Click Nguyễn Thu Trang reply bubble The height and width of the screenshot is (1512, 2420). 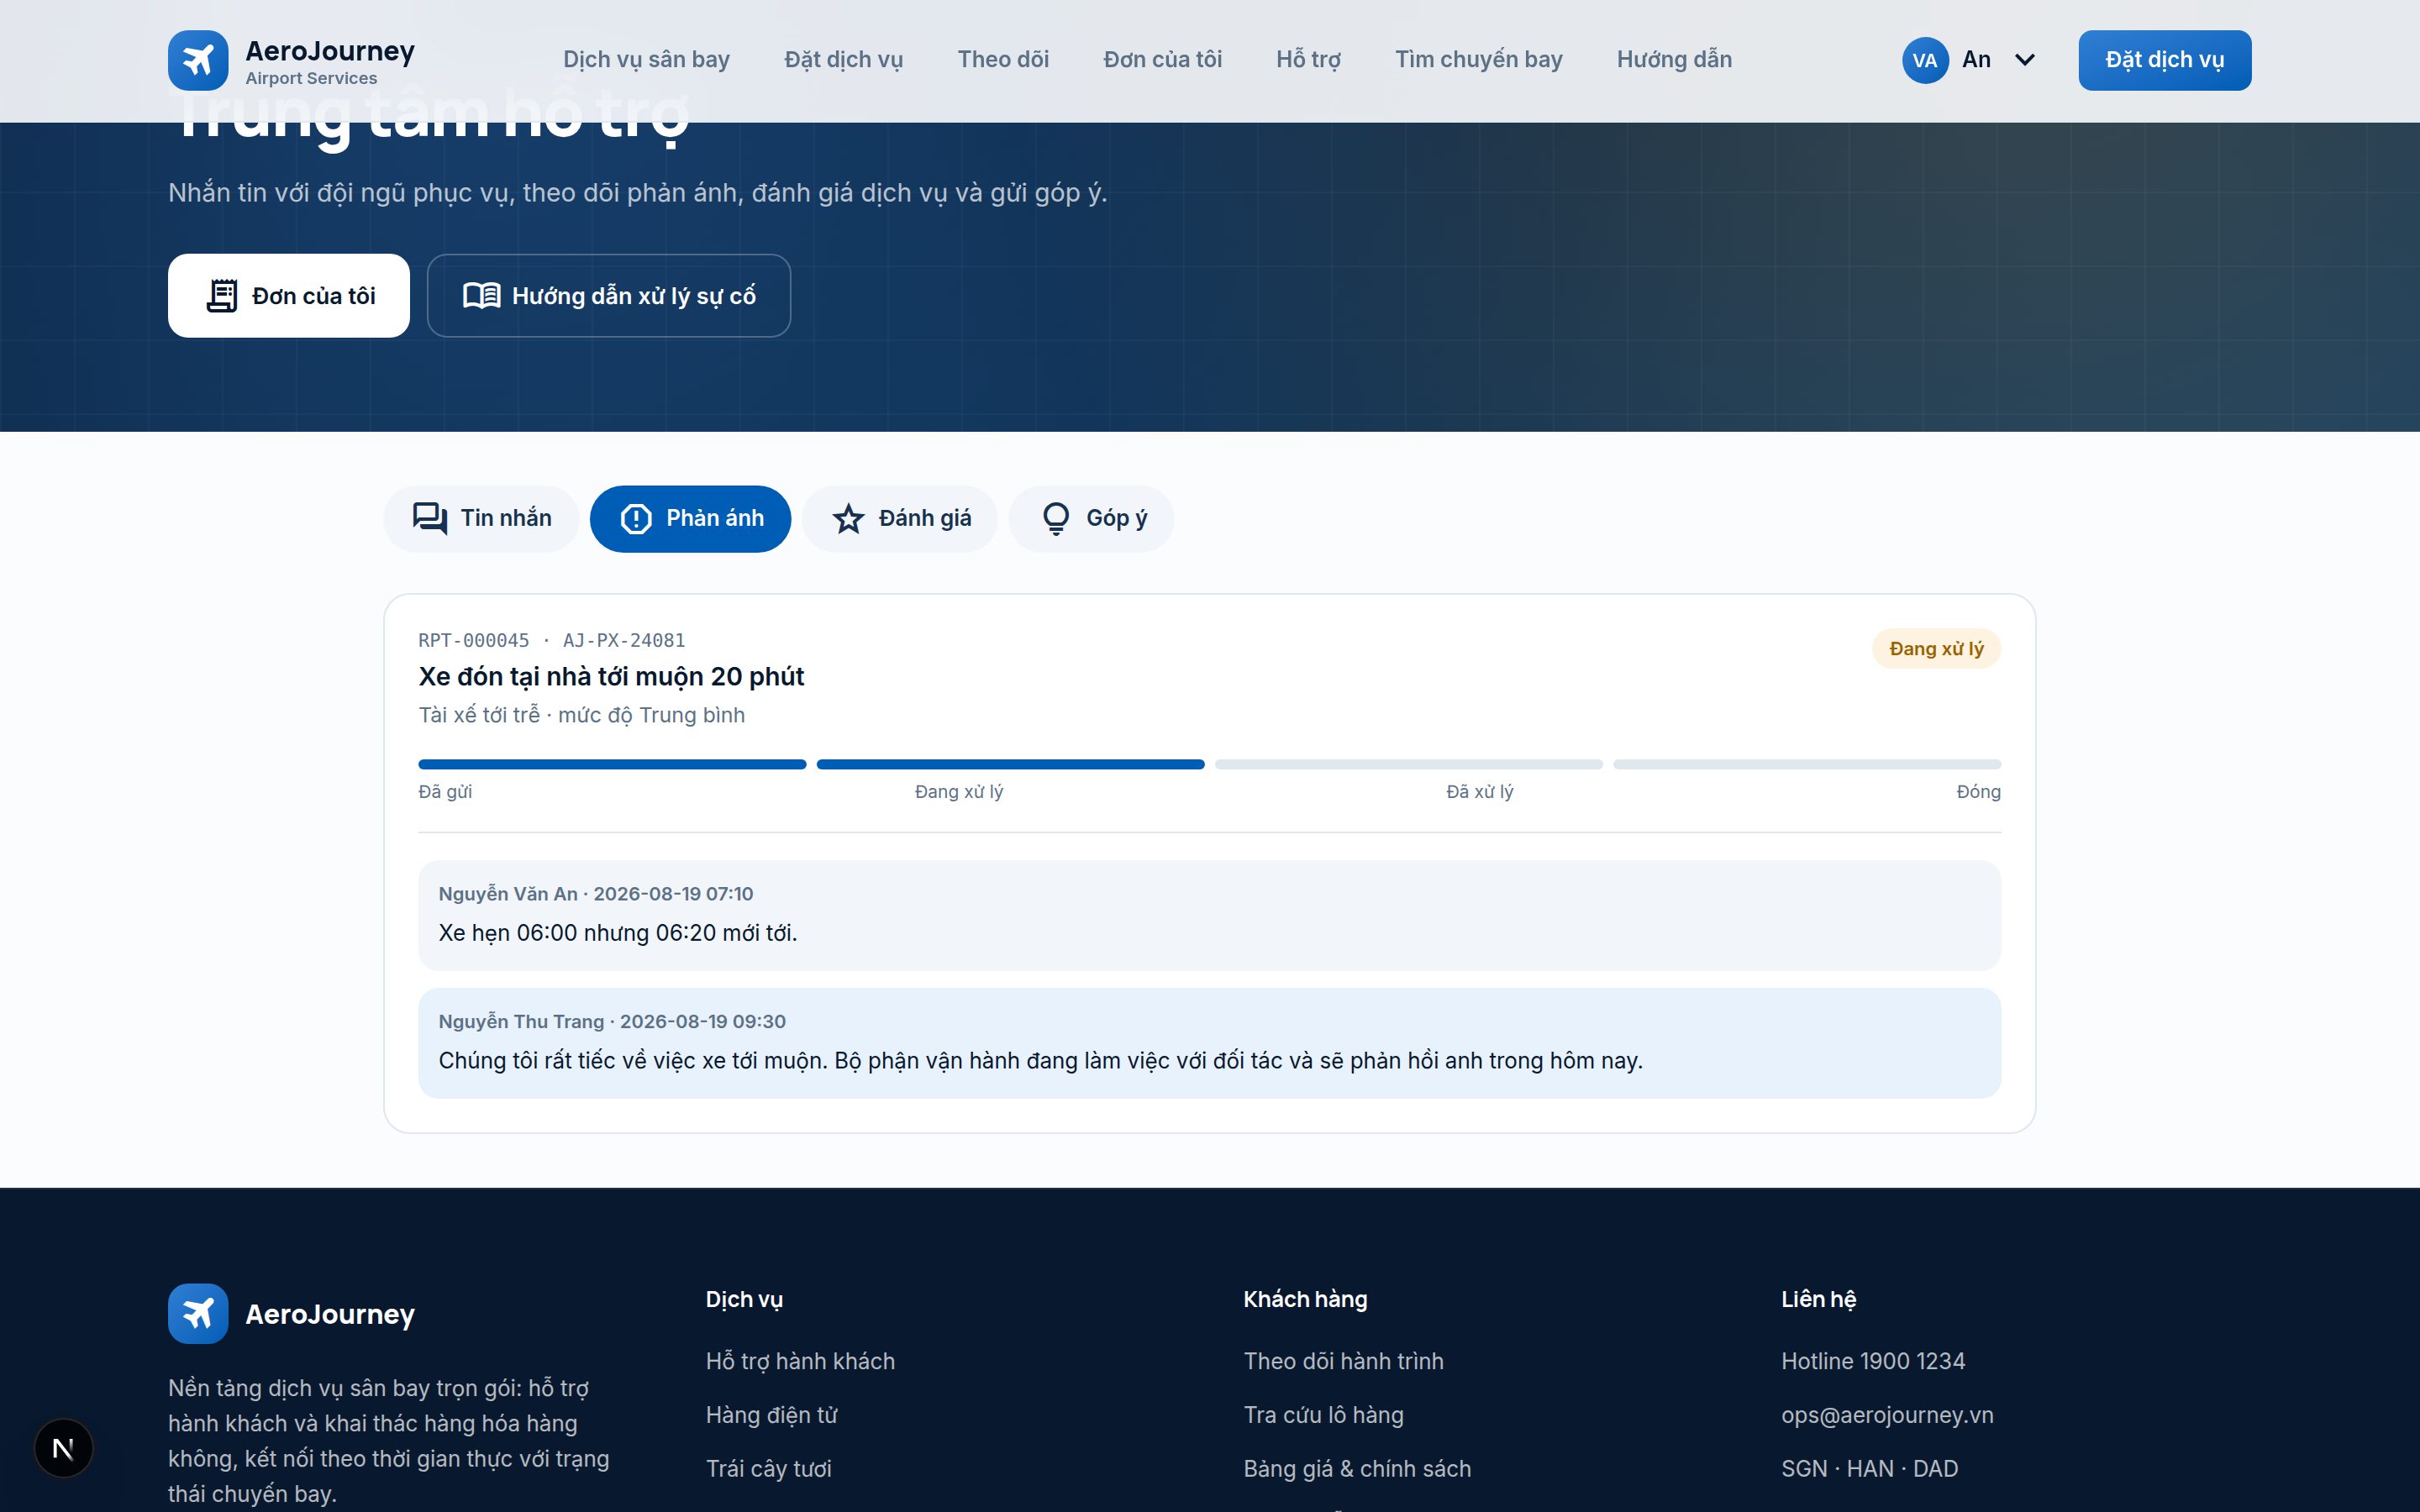pos(1209,1043)
